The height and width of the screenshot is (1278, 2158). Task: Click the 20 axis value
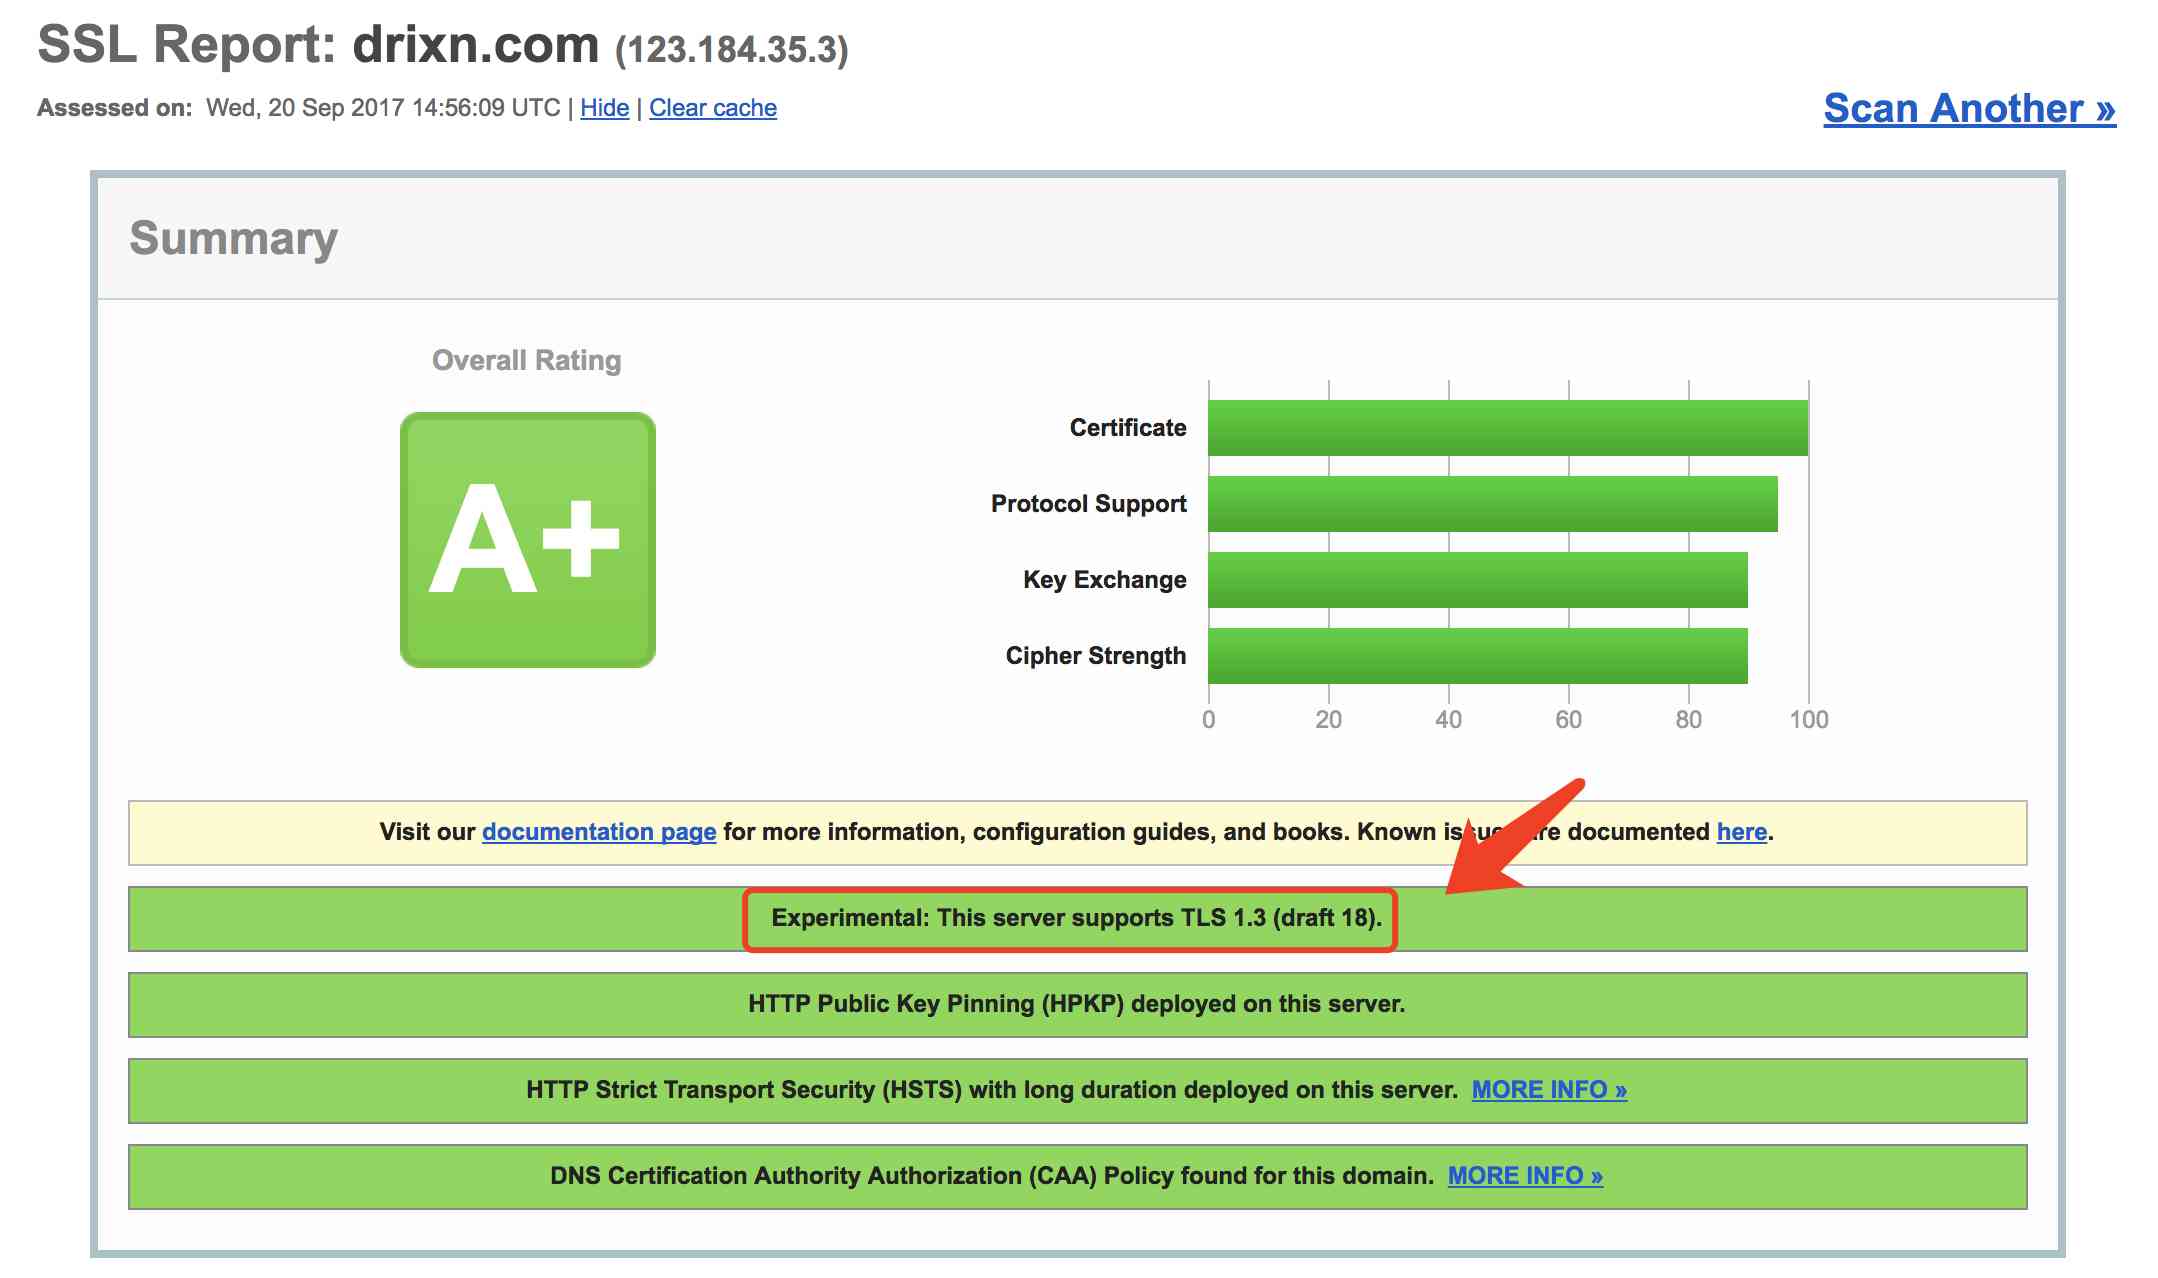1329,720
